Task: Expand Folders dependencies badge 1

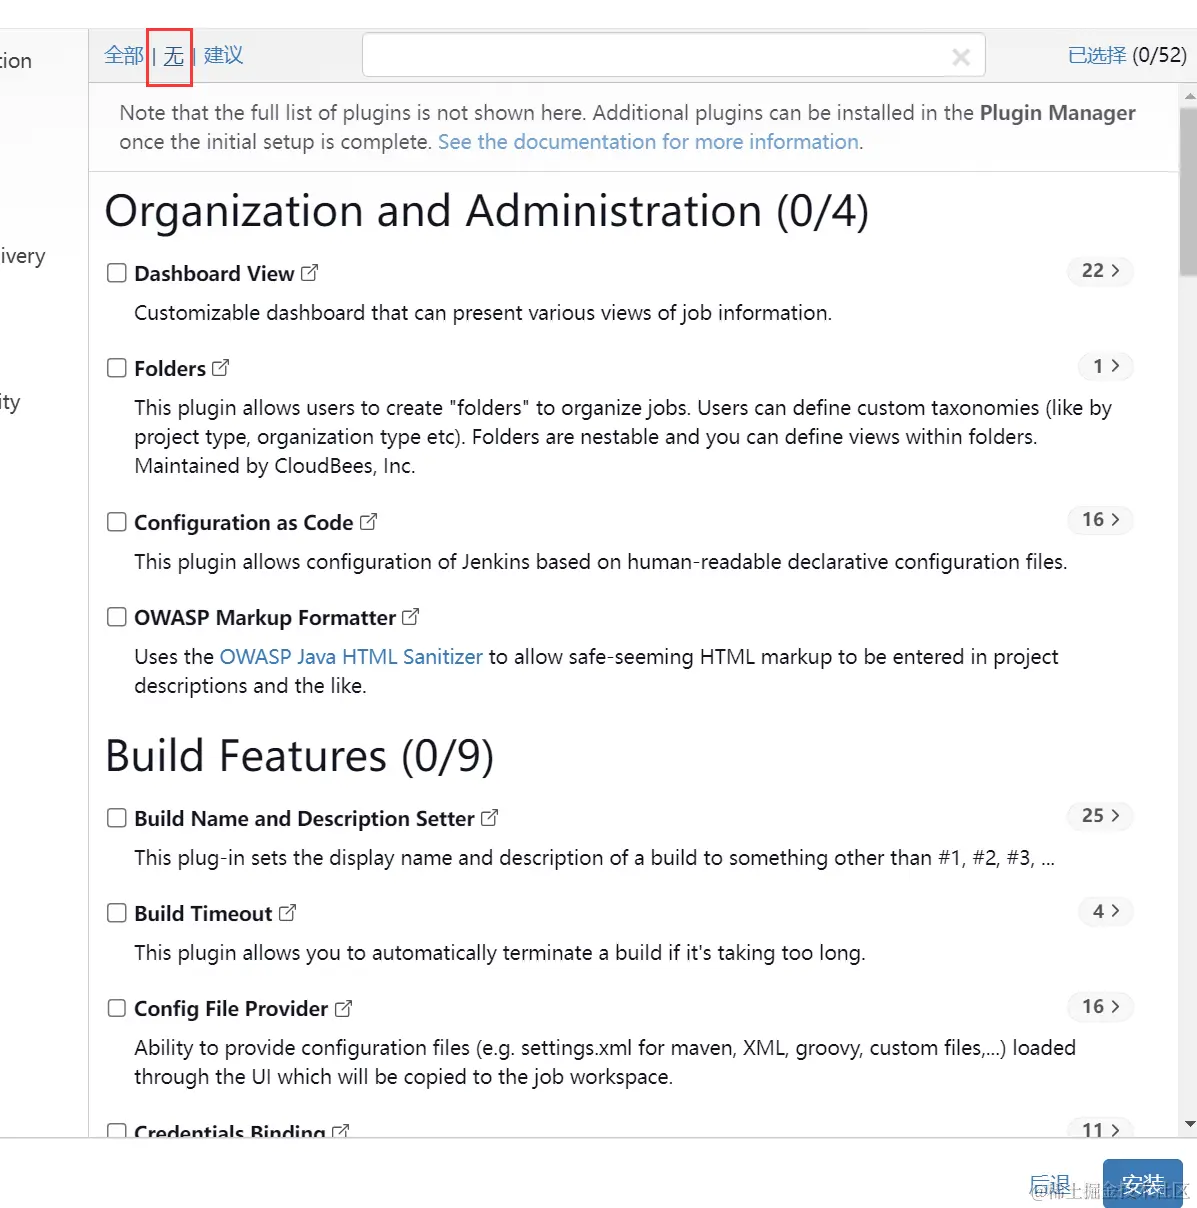Action: pyautogui.click(x=1106, y=366)
